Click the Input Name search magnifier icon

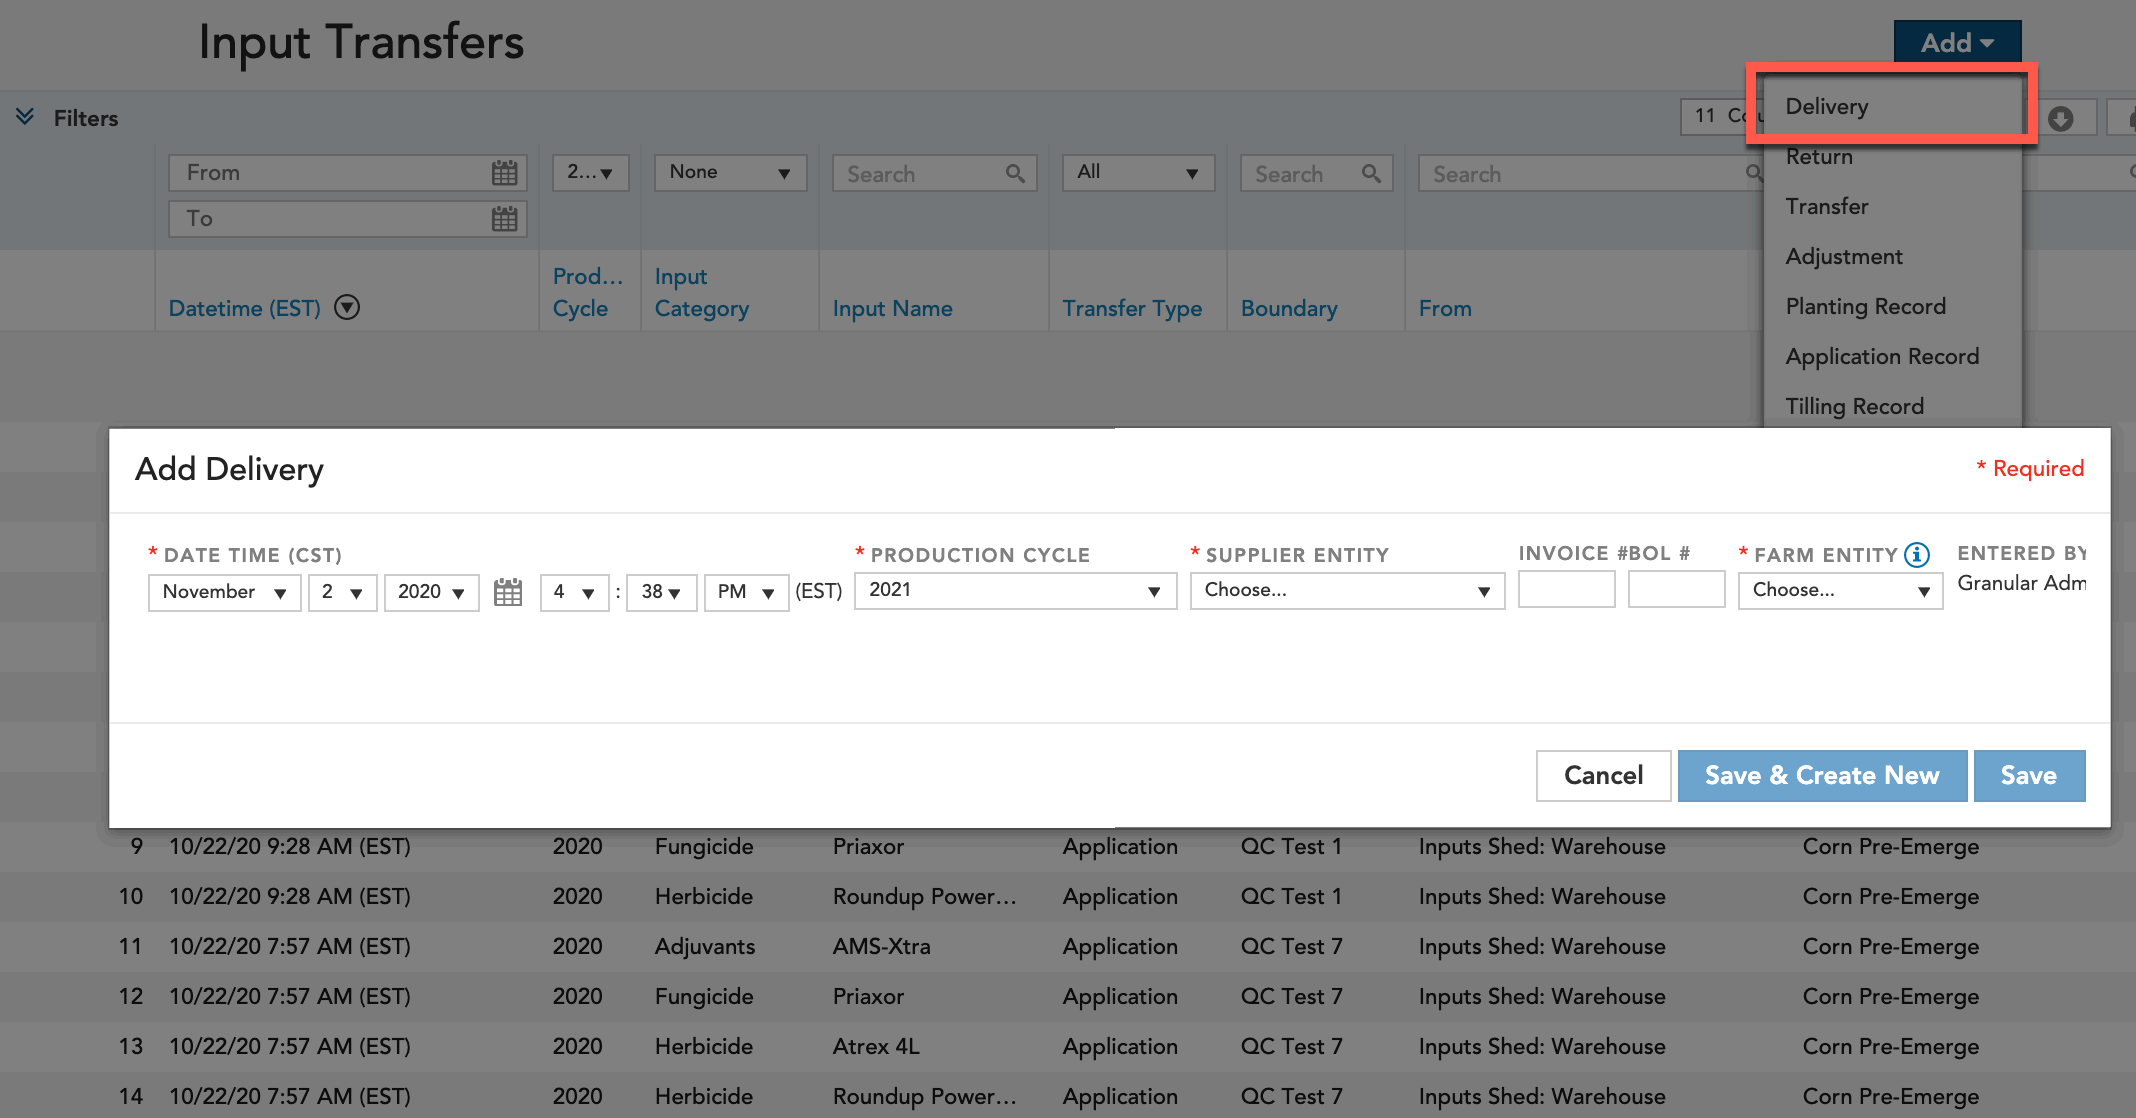1015,174
